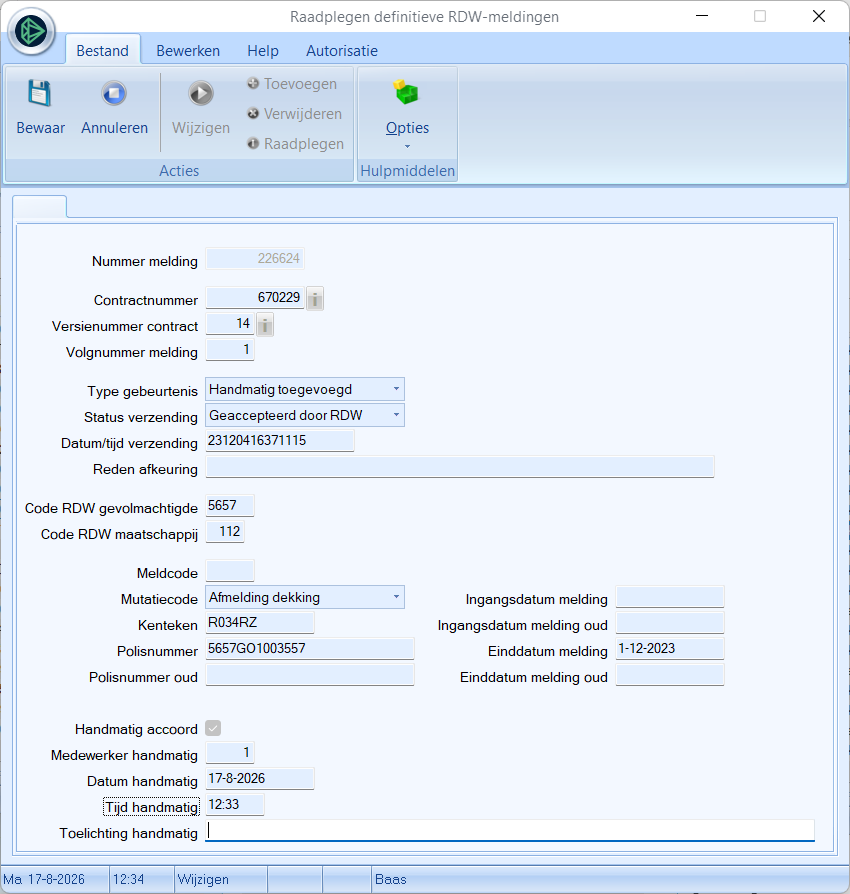Close the RDW-meldingen window
The height and width of the screenshot is (894, 850).
point(819,16)
